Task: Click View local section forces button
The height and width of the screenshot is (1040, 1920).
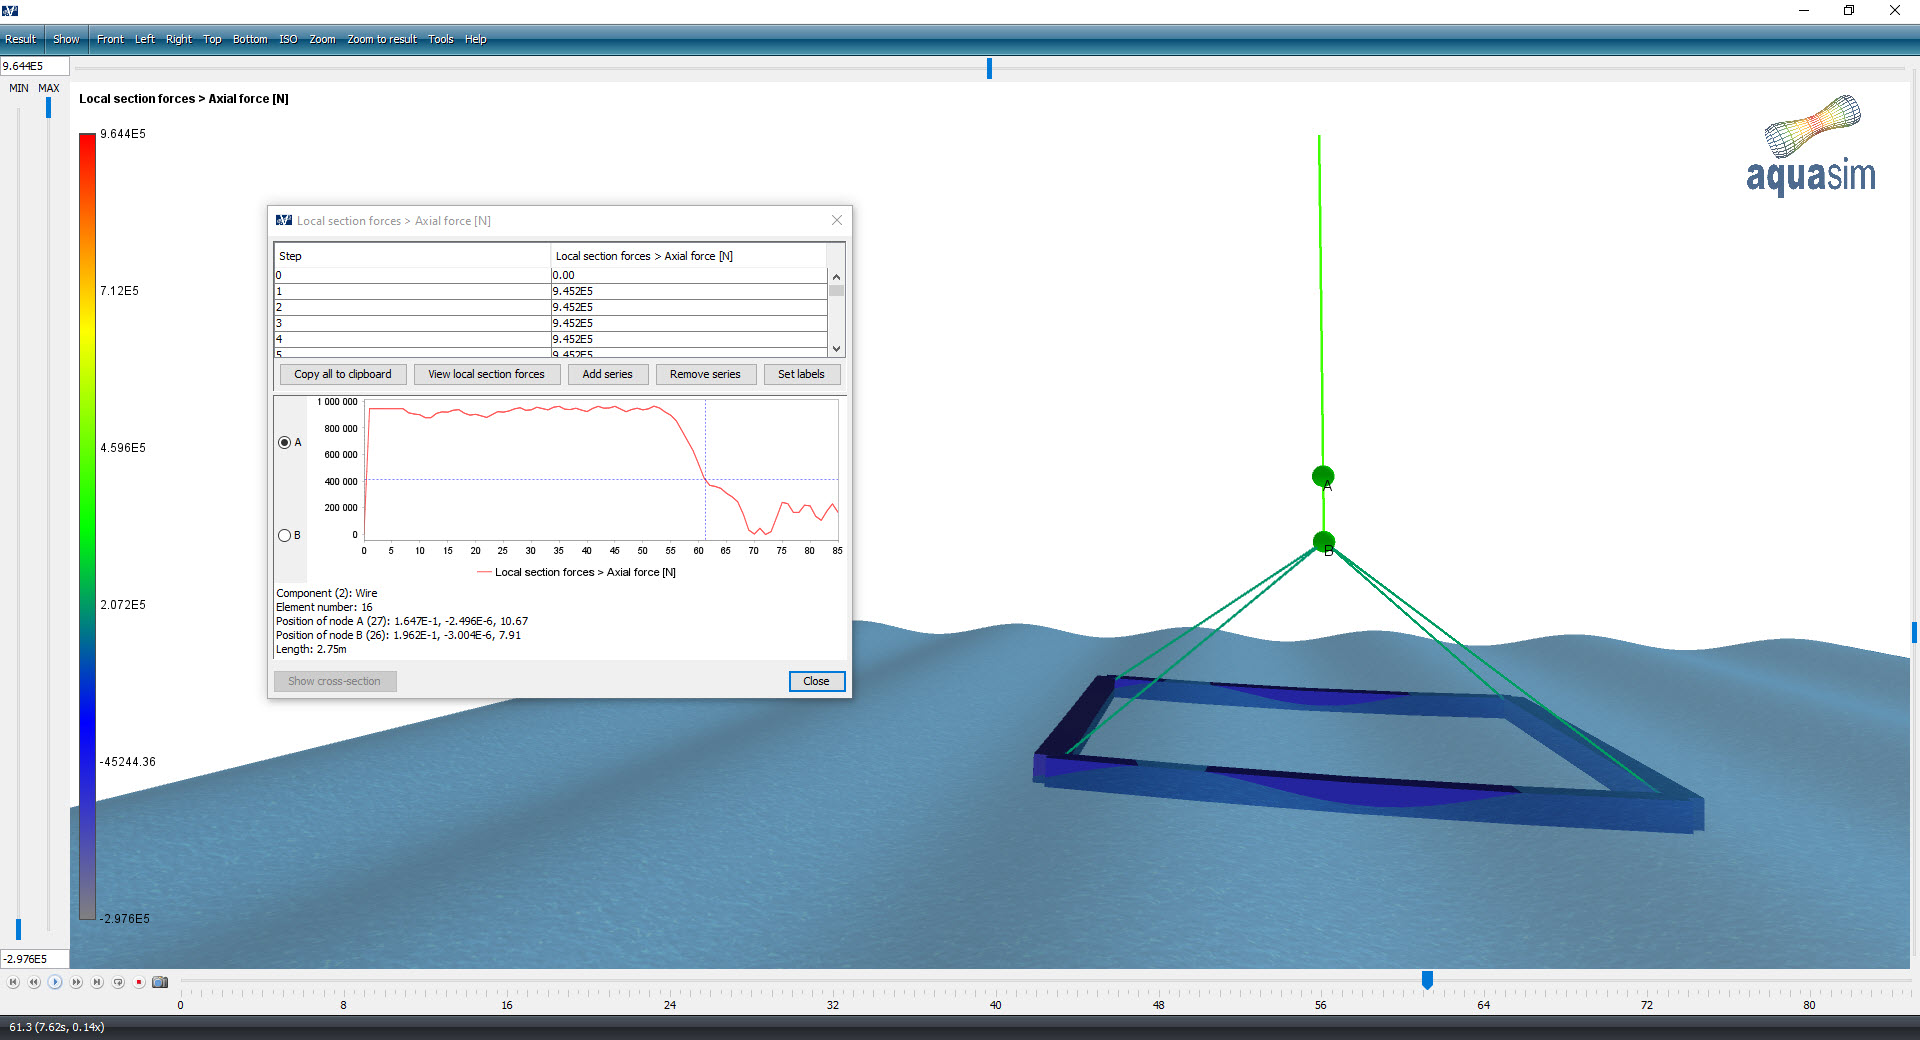Action: pos(487,374)
